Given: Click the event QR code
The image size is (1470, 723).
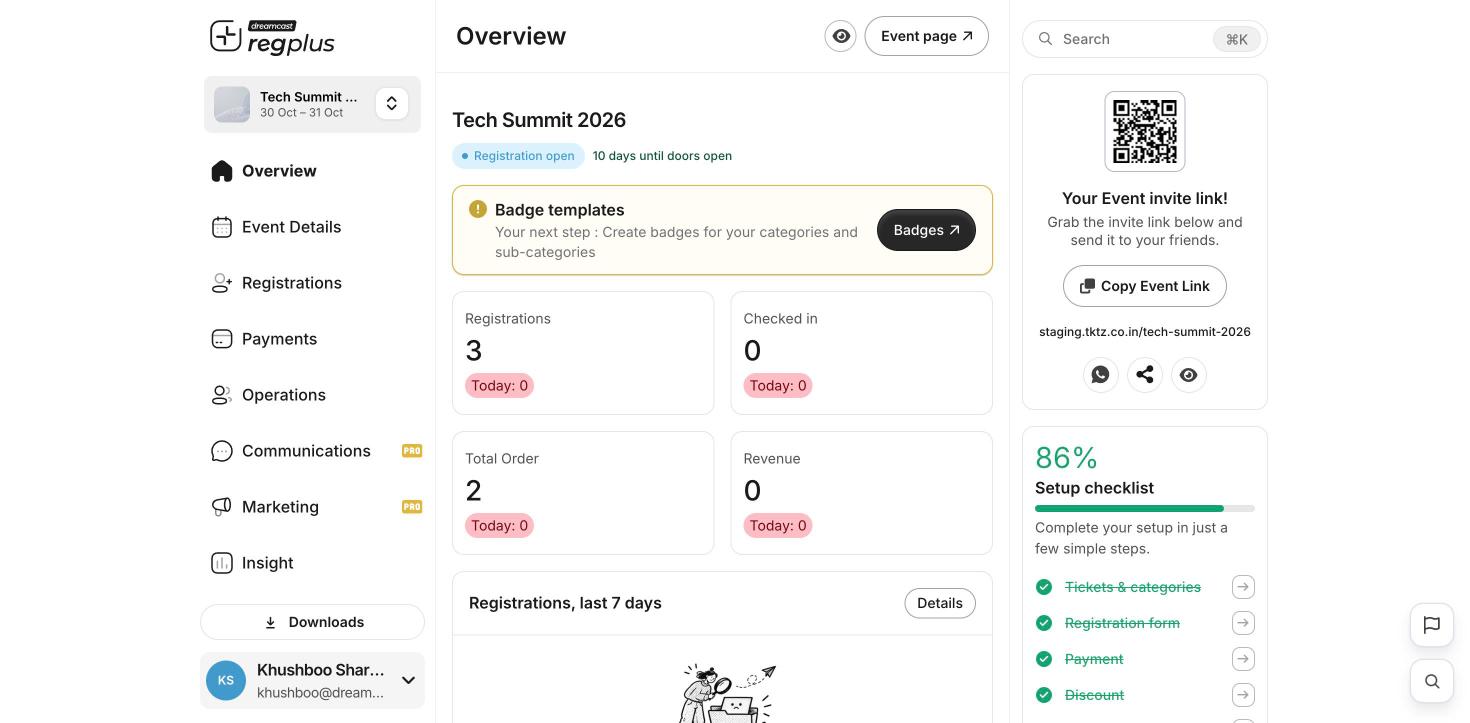Looking at the screenshot, I should 1145,131.
